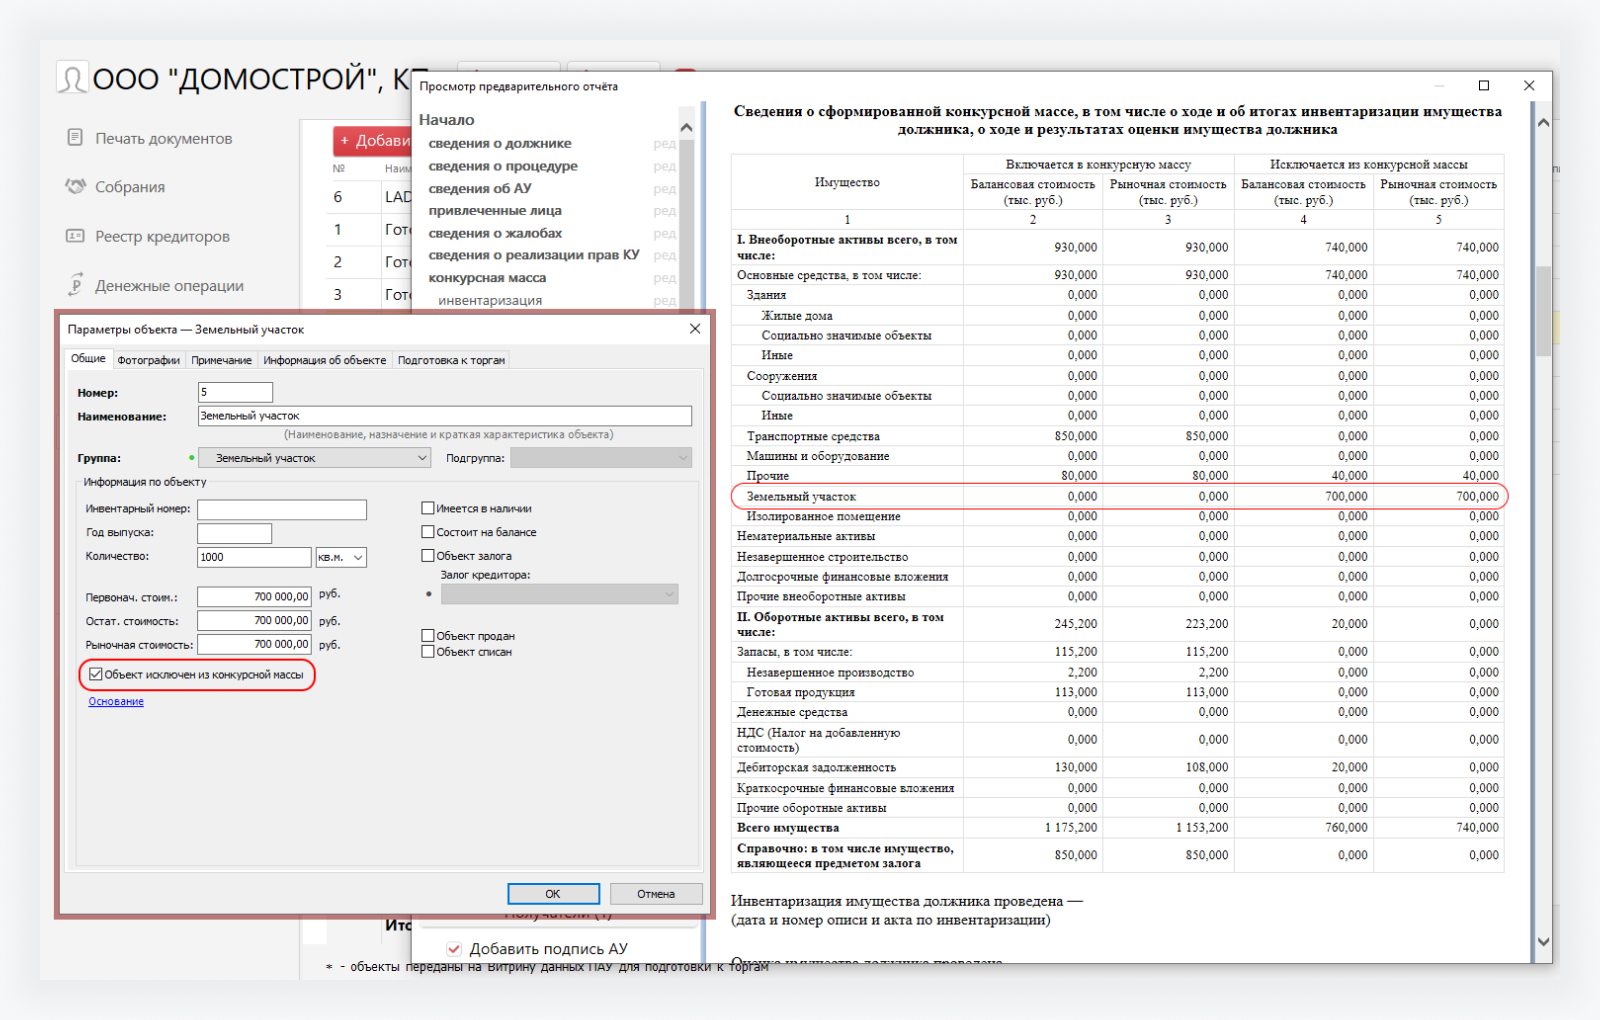Open the Залог кредитора dropdown

pos(559,594)
